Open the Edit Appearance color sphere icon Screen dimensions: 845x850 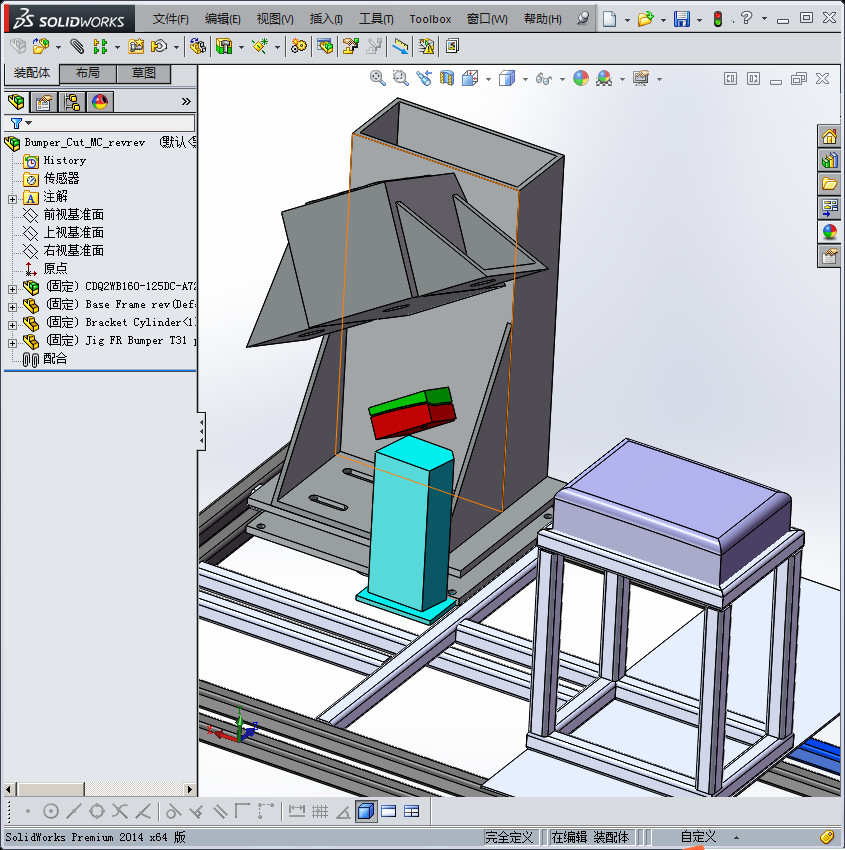pos(581,78)
